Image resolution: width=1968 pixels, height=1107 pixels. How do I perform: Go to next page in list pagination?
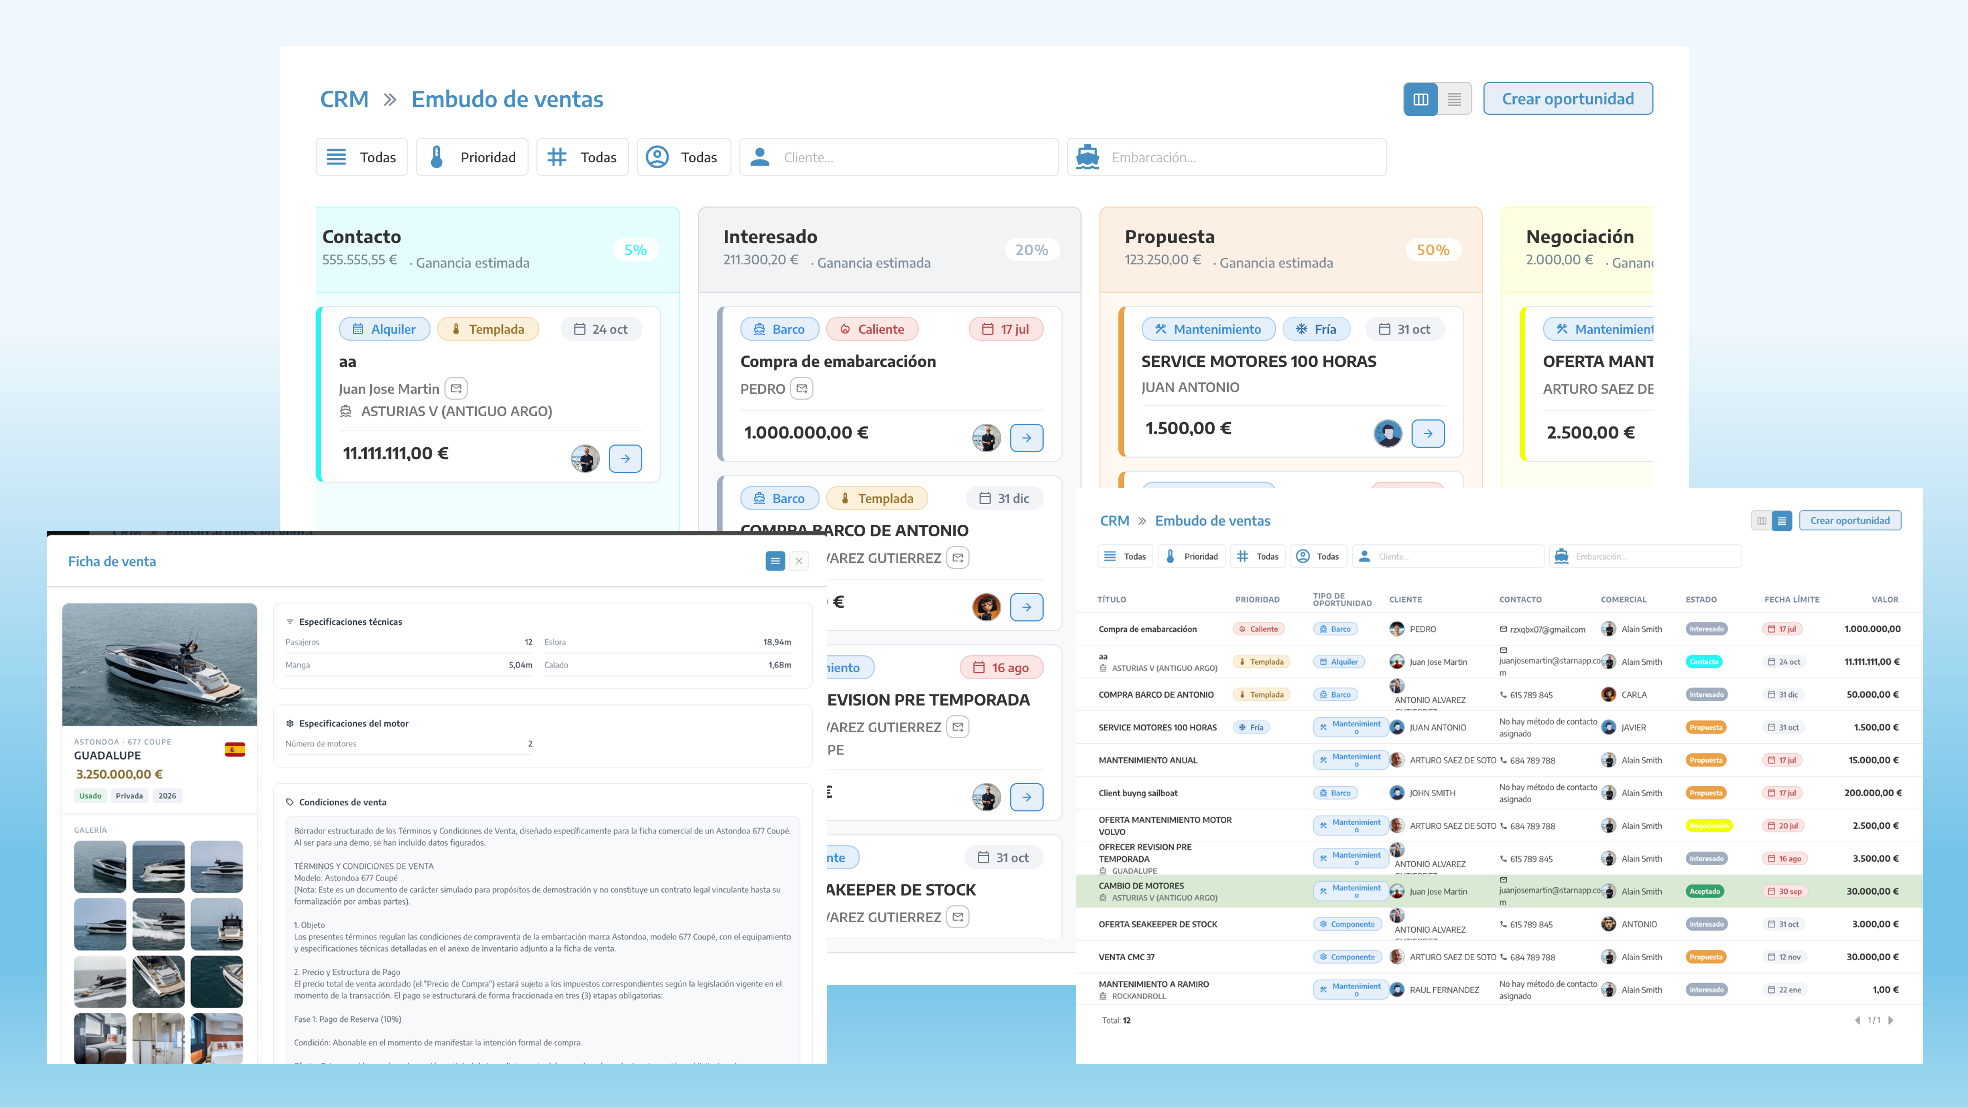pos(1890,1020)
